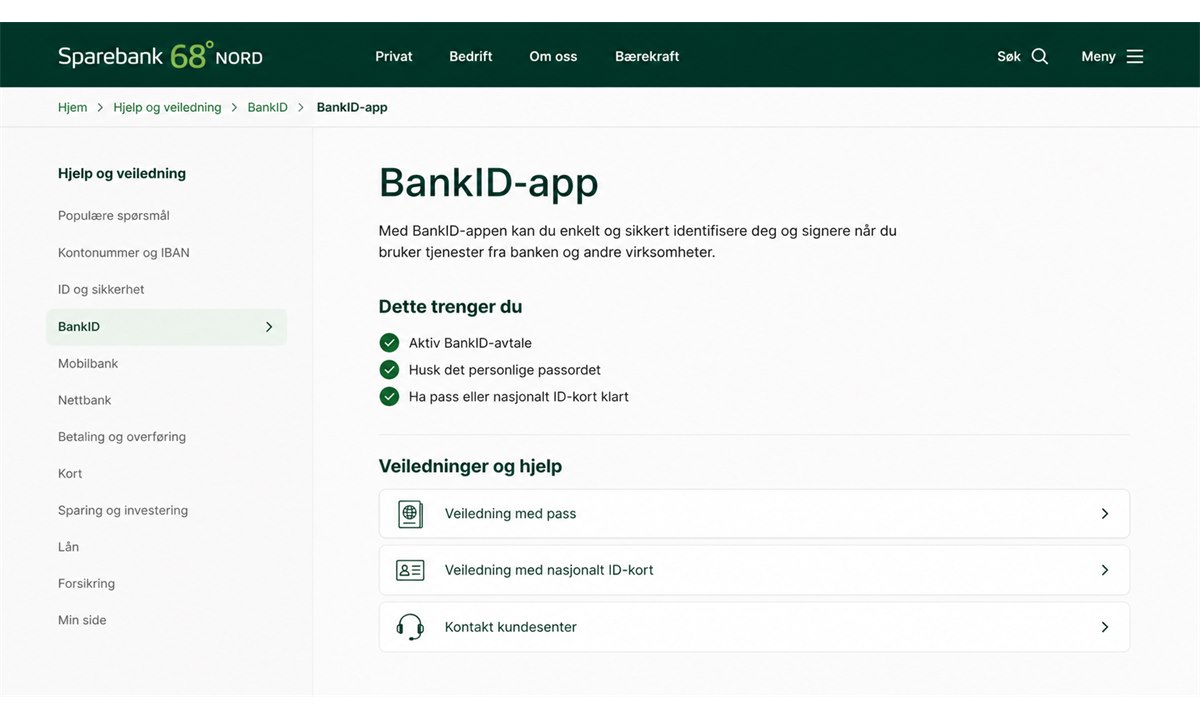Image resolution: width=1200 pixels, height=720 pixels.
Task: Click the chevron on Kontakt kundesenter row
Action: pos(1105,627)
